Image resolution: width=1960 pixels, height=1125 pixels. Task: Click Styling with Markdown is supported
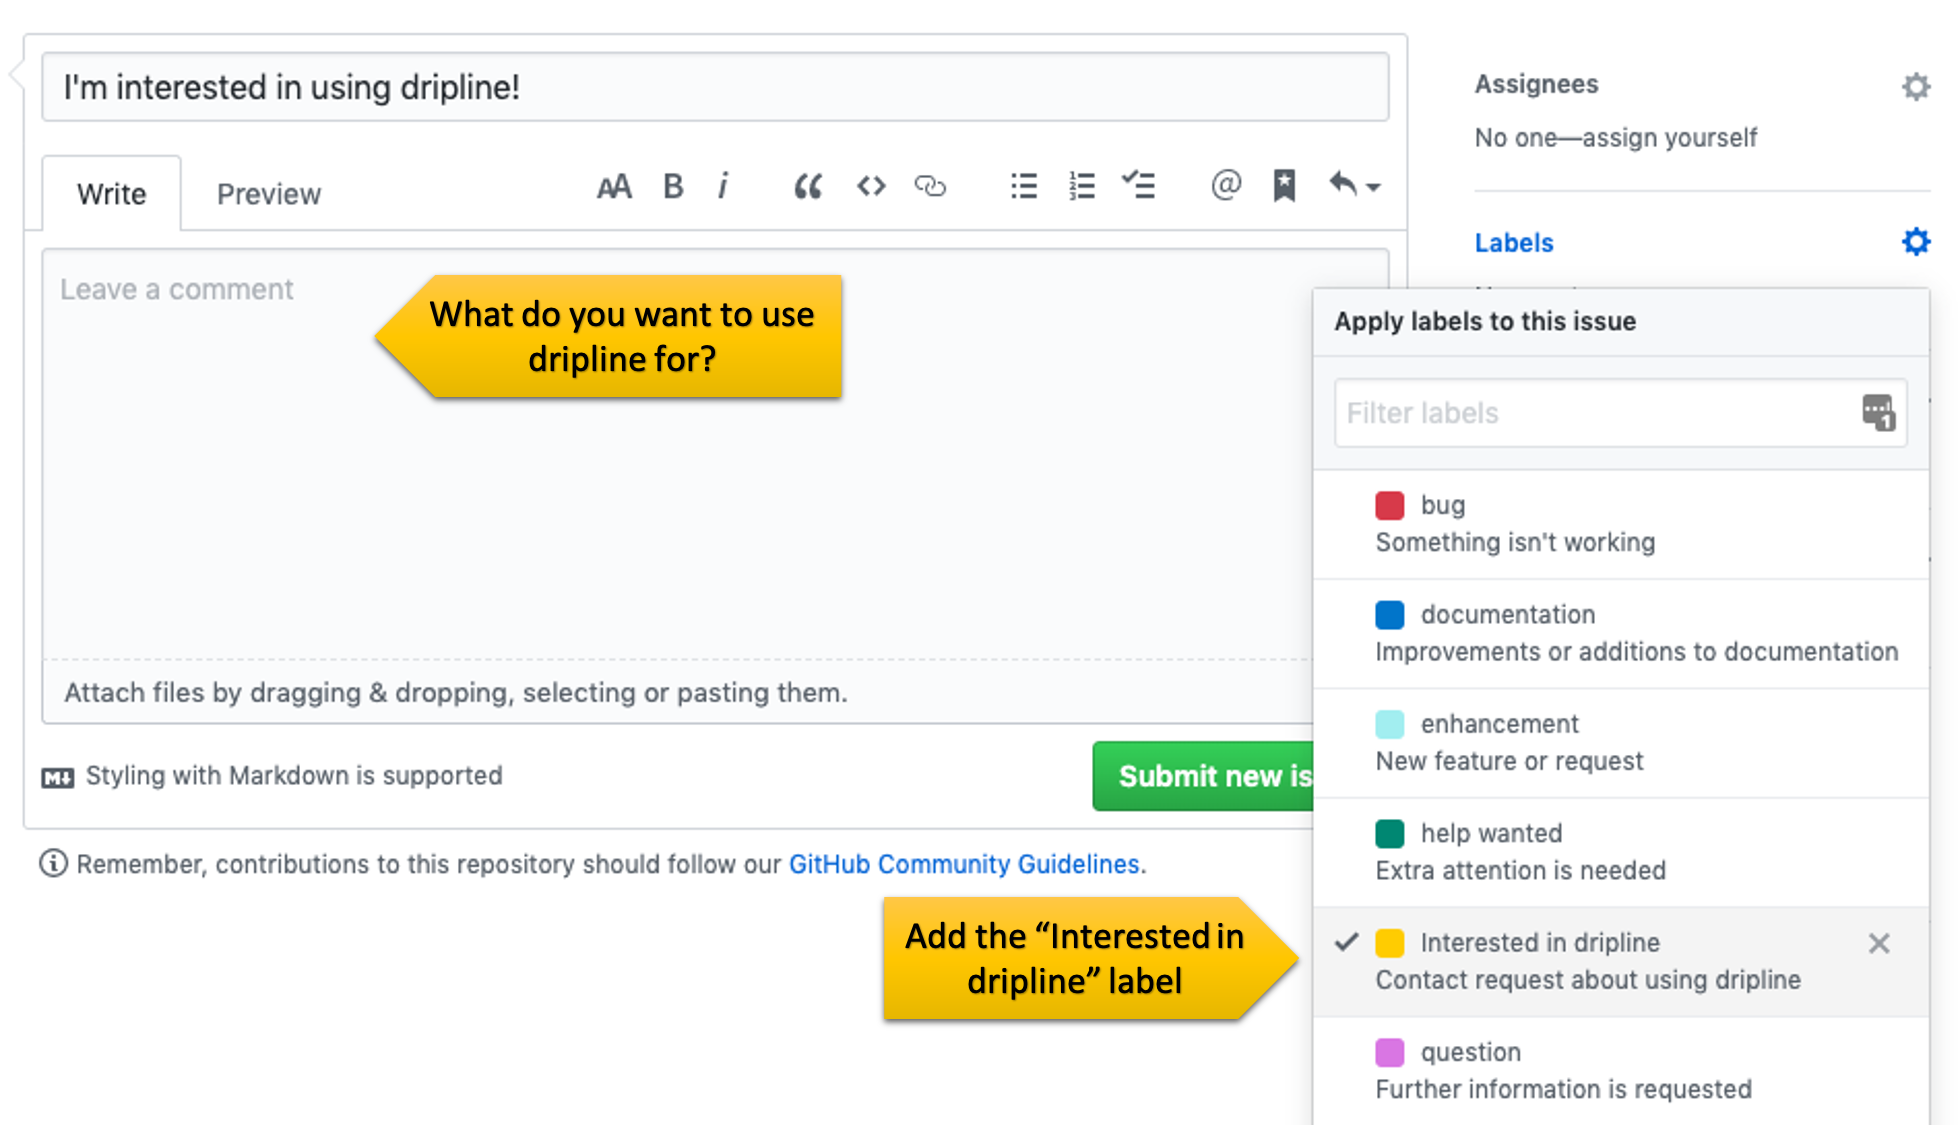point(294,776)
